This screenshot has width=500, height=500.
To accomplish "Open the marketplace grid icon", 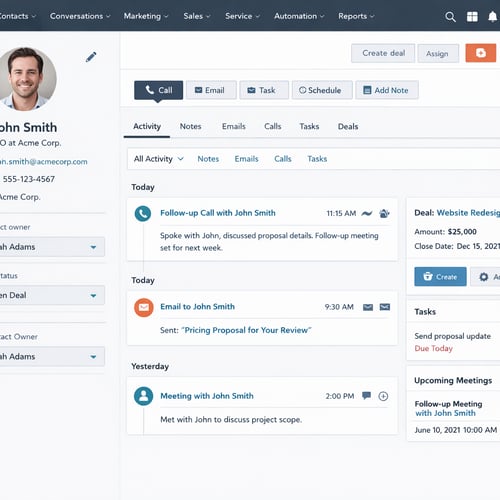I will click(x=472, y=17).
